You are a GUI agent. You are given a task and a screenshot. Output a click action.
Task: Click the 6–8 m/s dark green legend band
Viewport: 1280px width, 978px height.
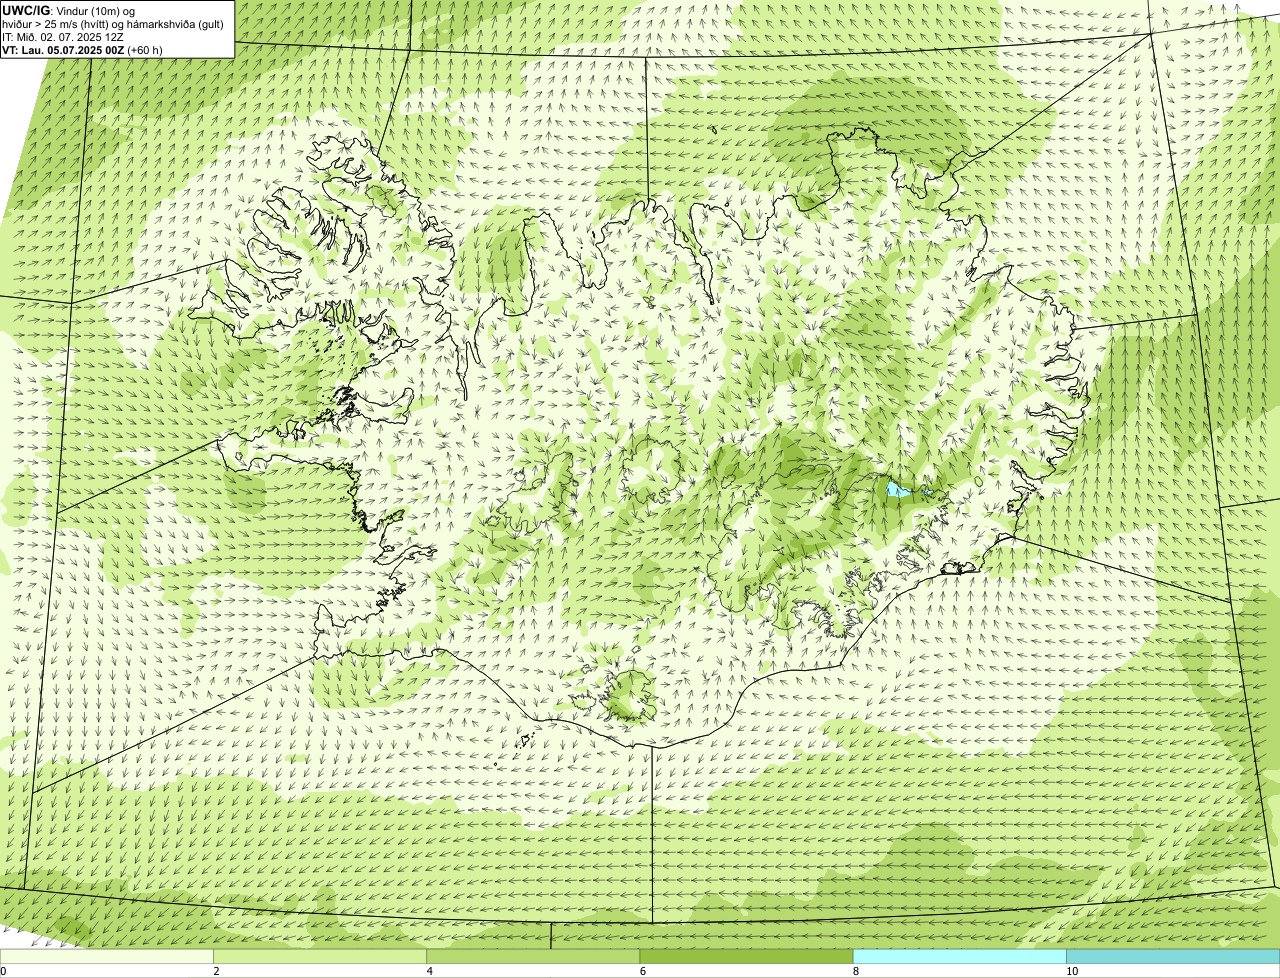click(x=746, y=956)
